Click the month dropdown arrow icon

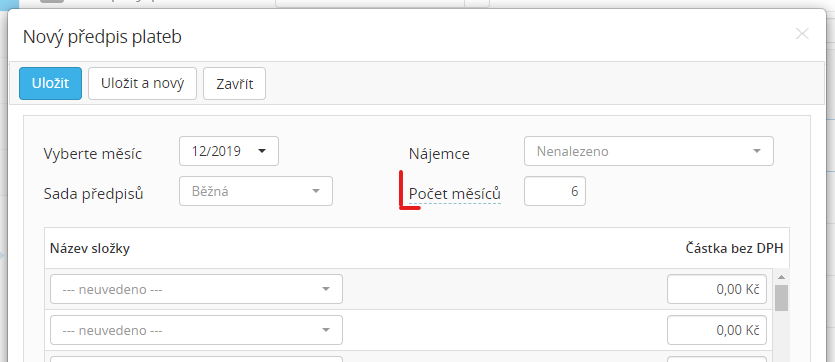[261, 151]
